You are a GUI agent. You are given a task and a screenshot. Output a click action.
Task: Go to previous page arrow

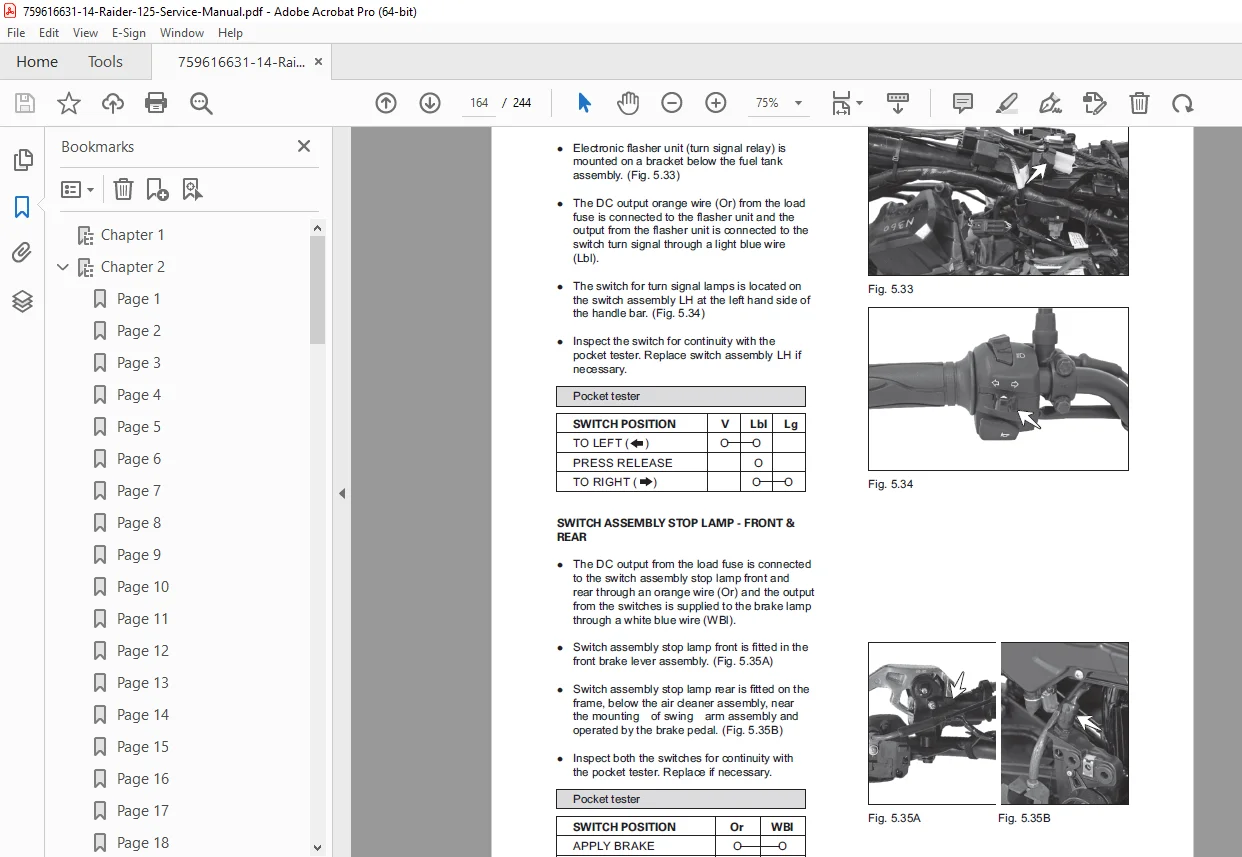[386, 103]
